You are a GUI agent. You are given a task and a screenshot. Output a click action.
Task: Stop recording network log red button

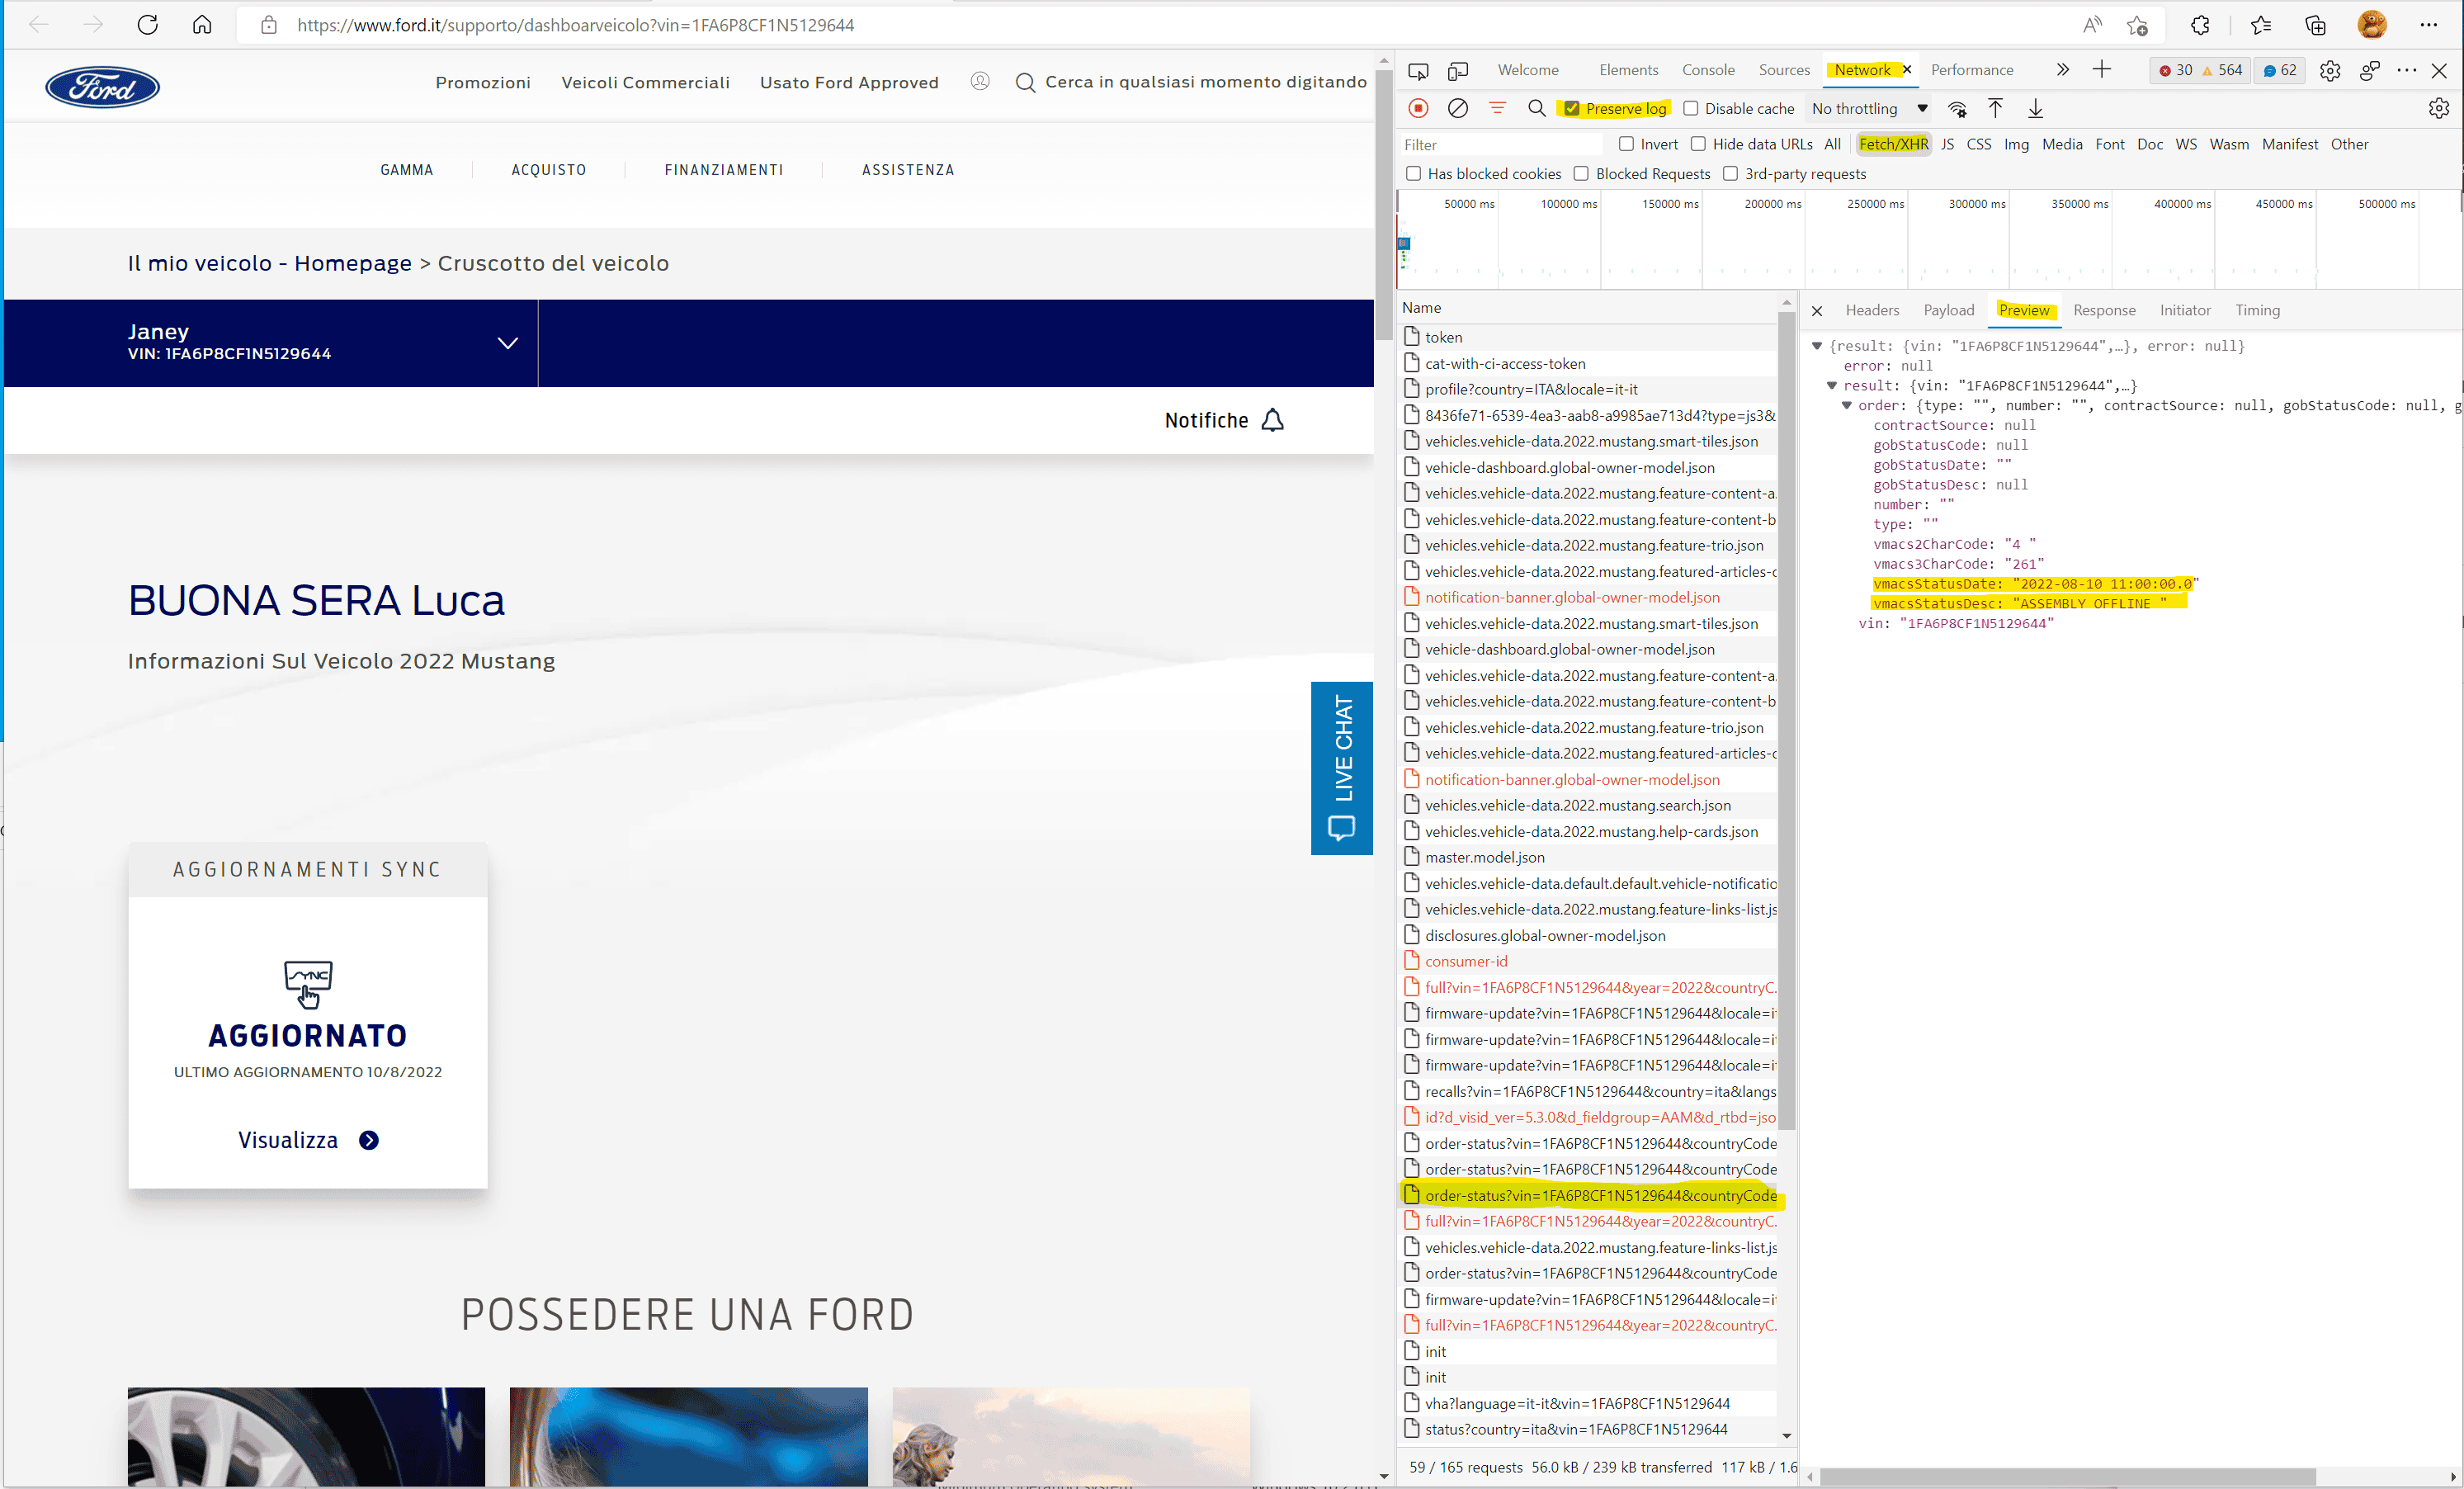coord(1418,108)
